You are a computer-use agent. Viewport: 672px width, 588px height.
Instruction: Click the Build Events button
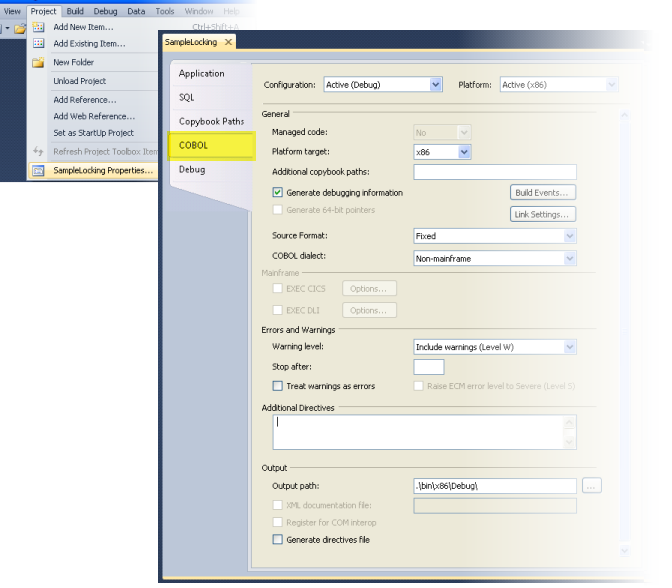(x=543, y=193)
